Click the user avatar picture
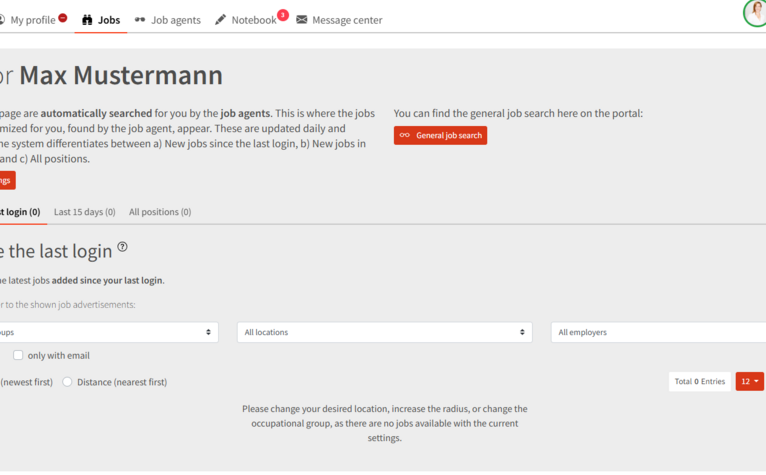This screenshot has height=475, width=766. click(x=756, y=13)
